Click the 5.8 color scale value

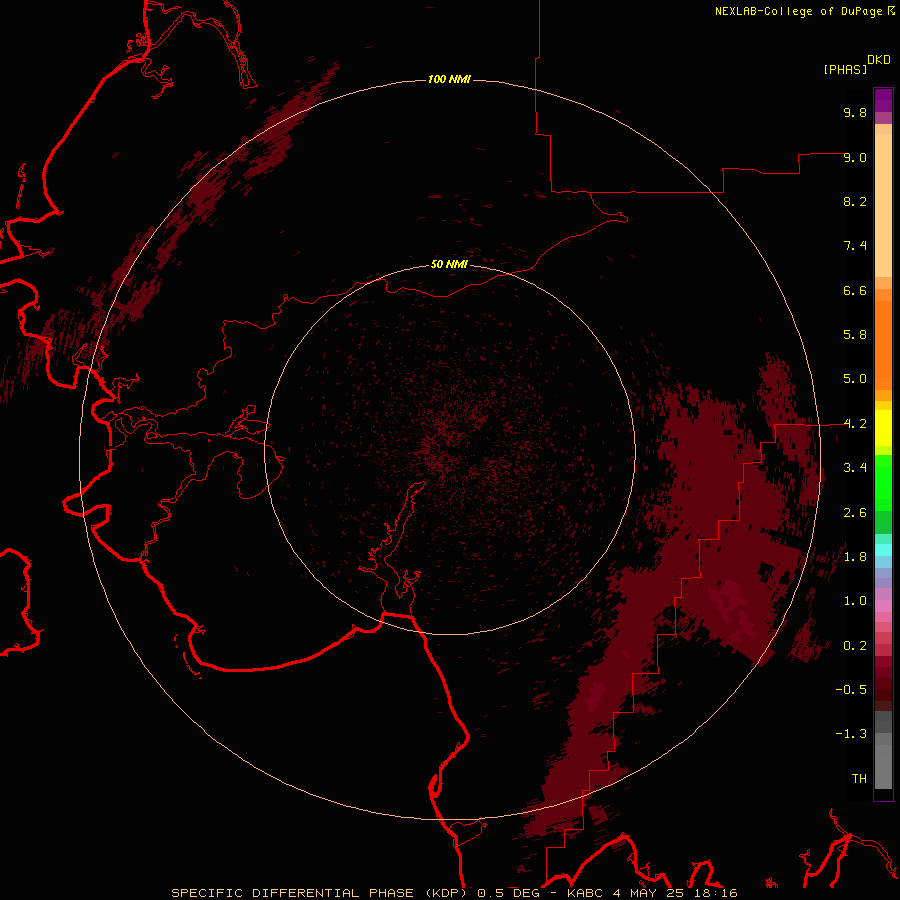(855, 335)
